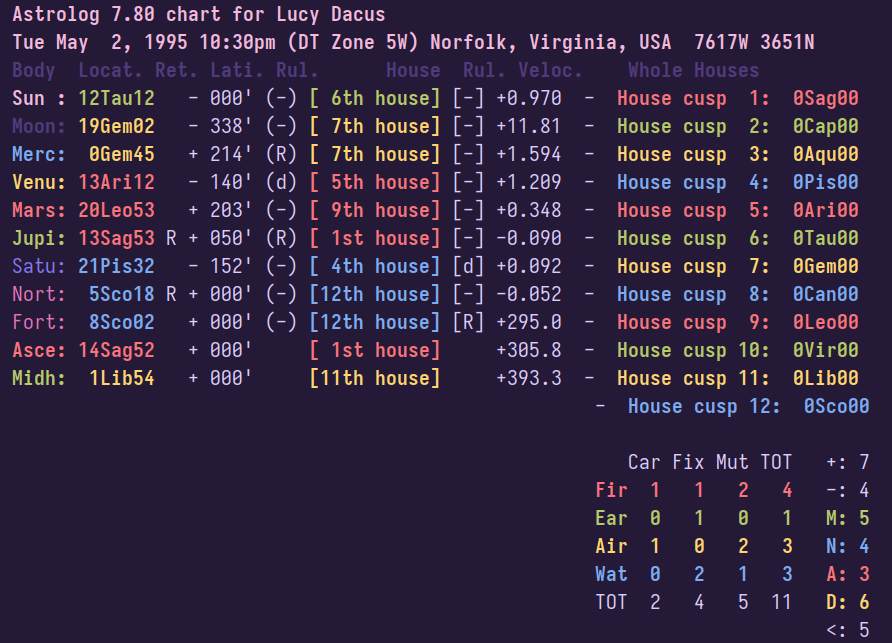Select Venus location 13Ari12

point(116,183)
